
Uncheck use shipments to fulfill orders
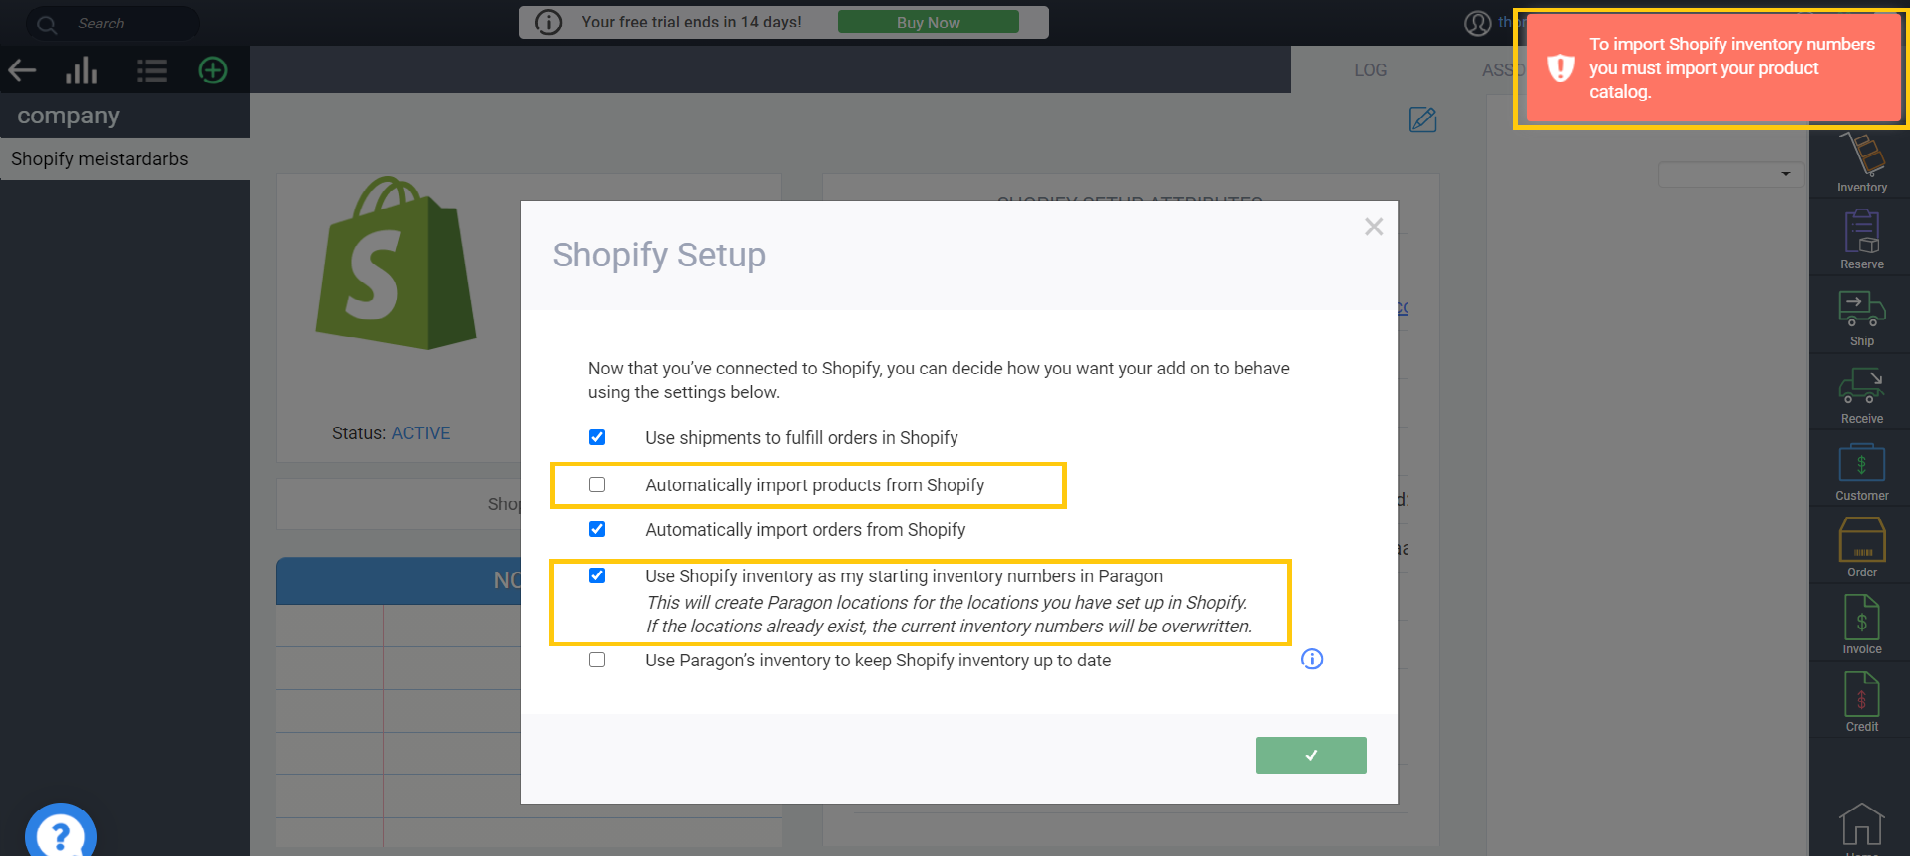[x=597, y=437]
